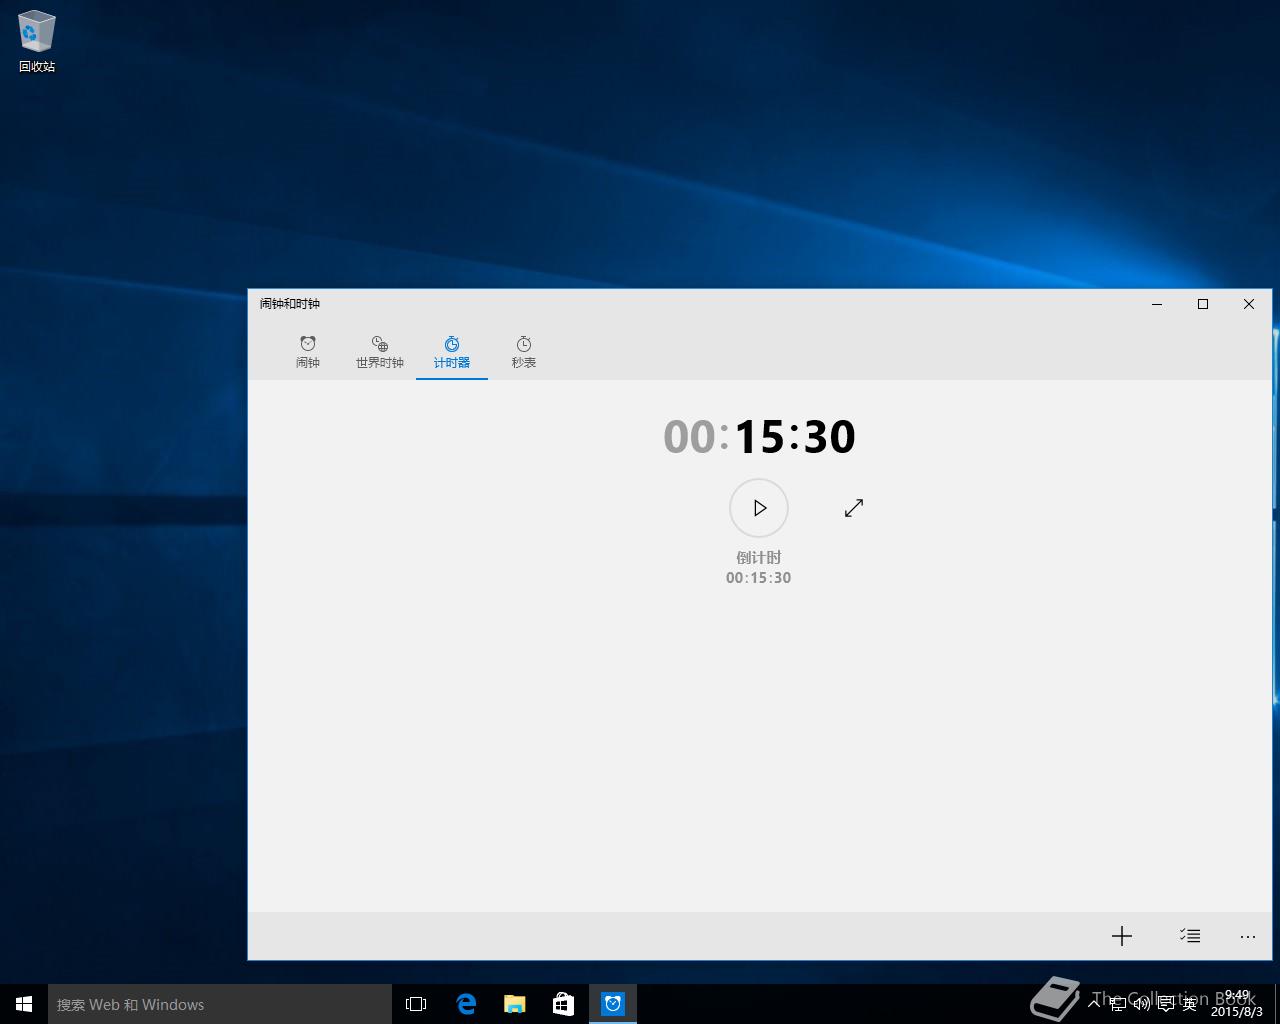Select the 计时器 timer tab
Image resolution: width=1280 pixels, height=1024 pixels.
452,352
